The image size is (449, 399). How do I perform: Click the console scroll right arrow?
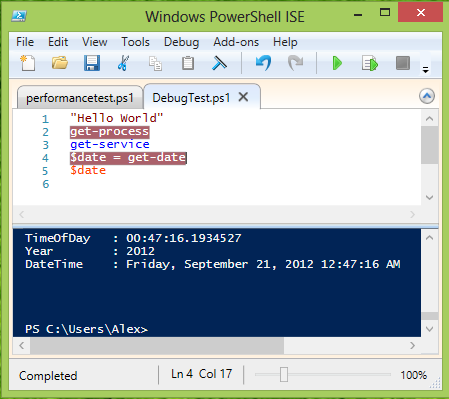pyautogui.click(x=412, y=345)
